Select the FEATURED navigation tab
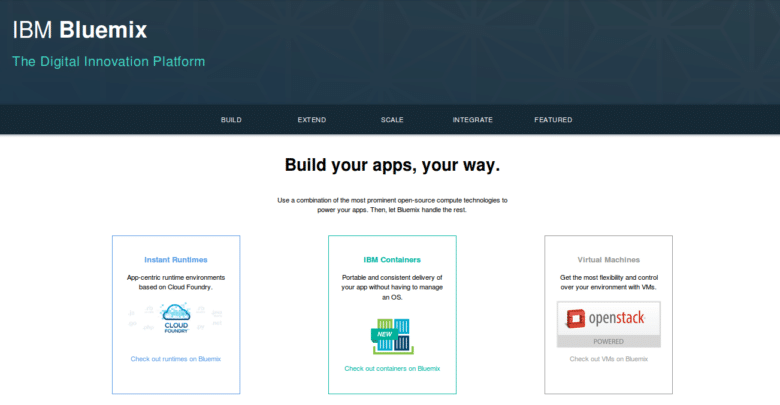 pyautogui.click(x=553, y=120)
